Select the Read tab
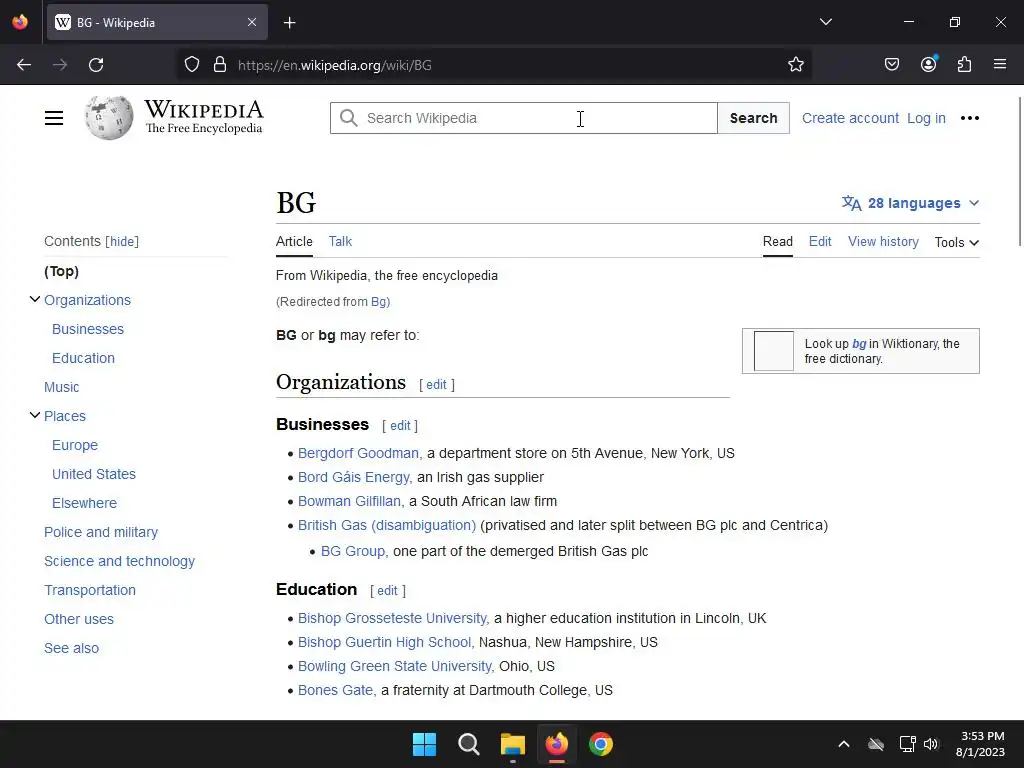 [778, 242]
